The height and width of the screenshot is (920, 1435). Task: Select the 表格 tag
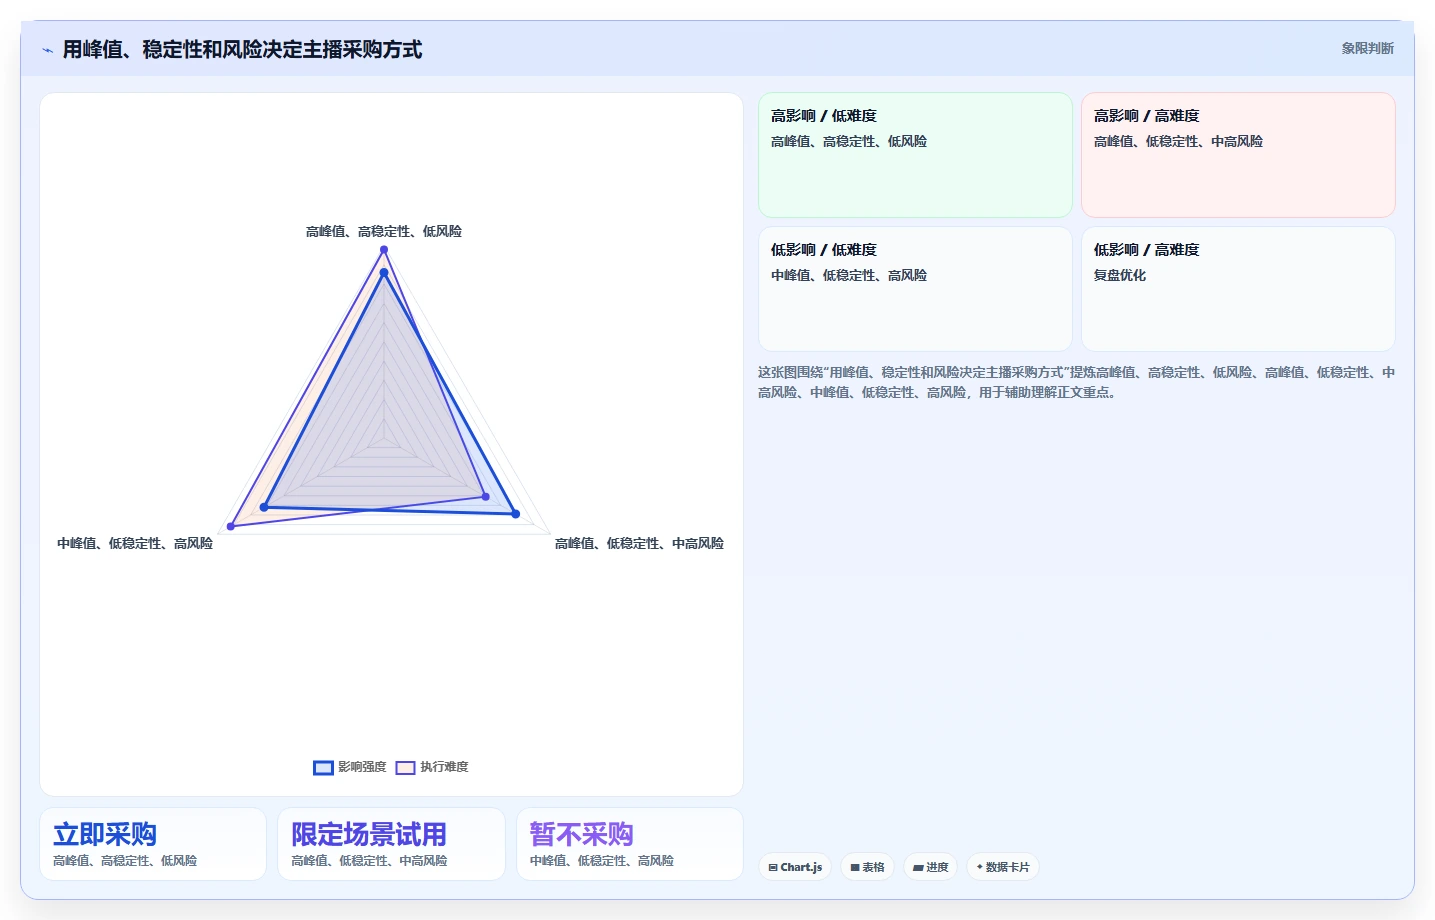(868, 867)
